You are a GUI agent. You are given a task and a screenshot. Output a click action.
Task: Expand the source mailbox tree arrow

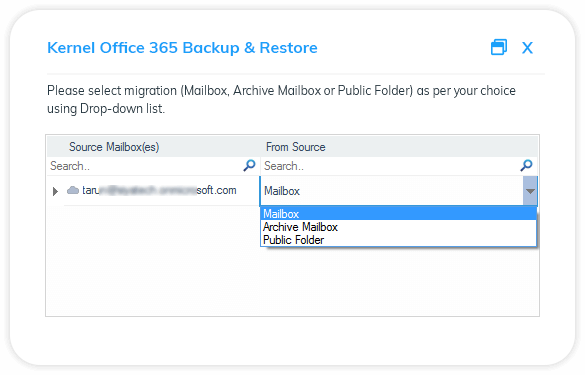[55, 191]
